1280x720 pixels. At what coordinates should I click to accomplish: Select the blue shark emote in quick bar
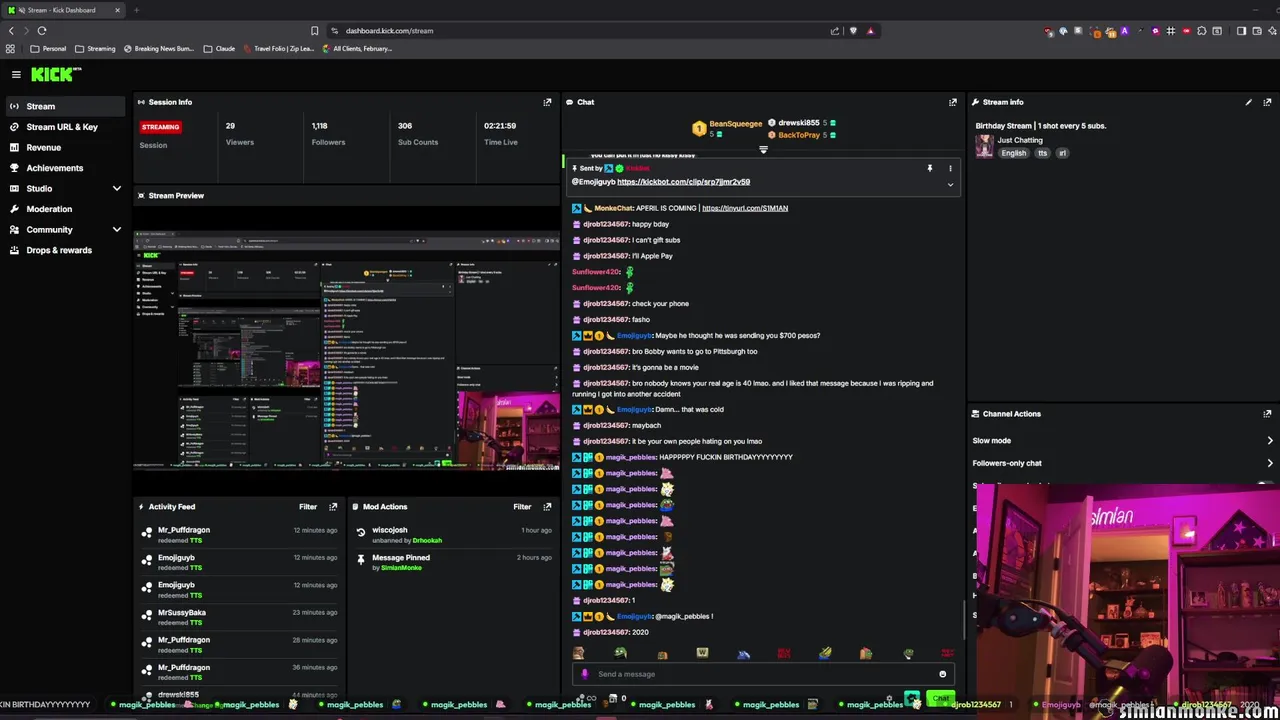(743, 654)
